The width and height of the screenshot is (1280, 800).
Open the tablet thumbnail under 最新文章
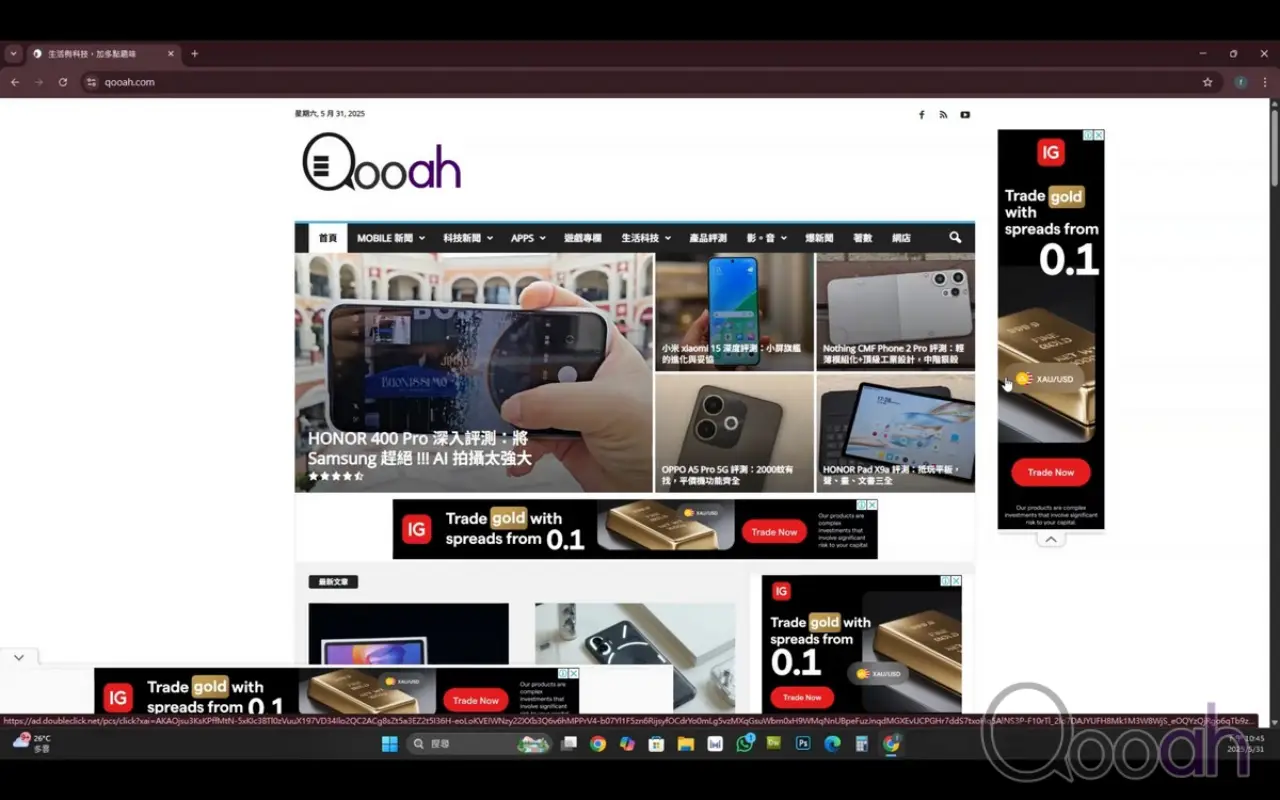click(x=408, y=634)
